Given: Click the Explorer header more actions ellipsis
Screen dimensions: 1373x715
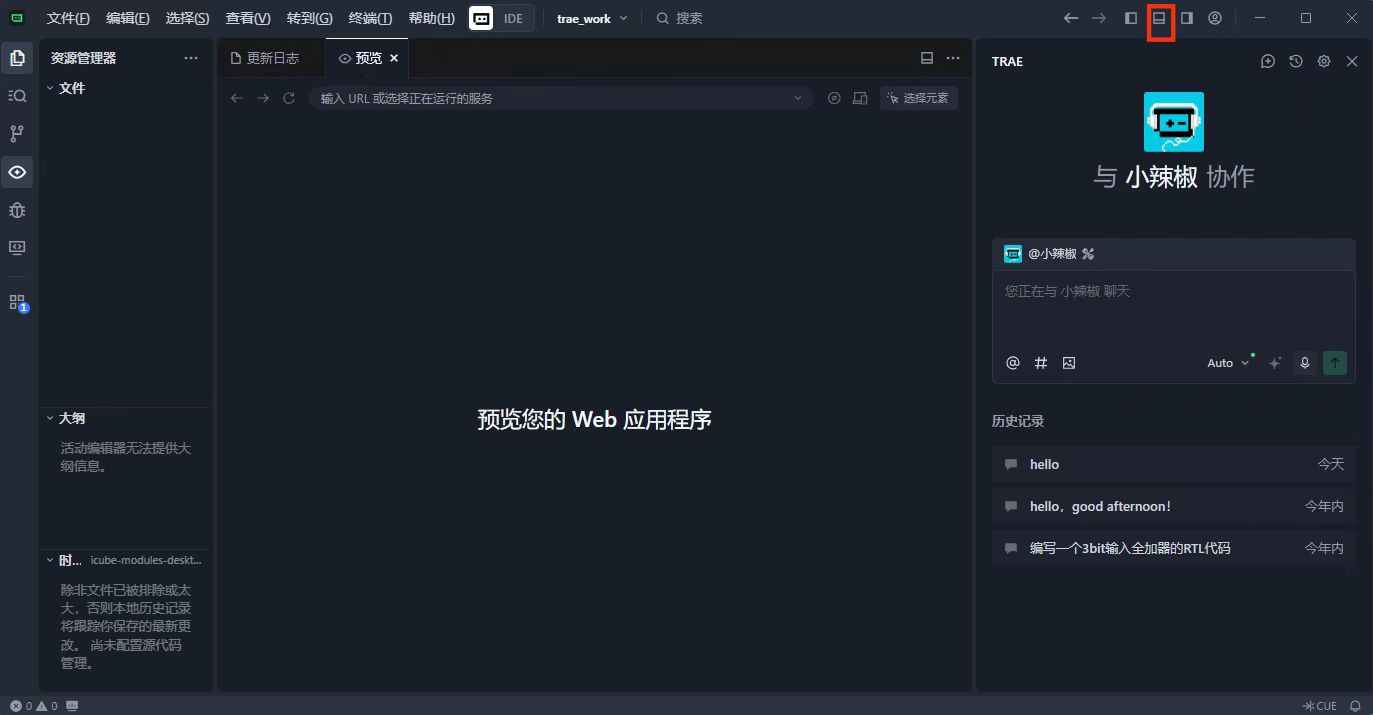Looking at the screenshot, I should click(x=191, y=58).
